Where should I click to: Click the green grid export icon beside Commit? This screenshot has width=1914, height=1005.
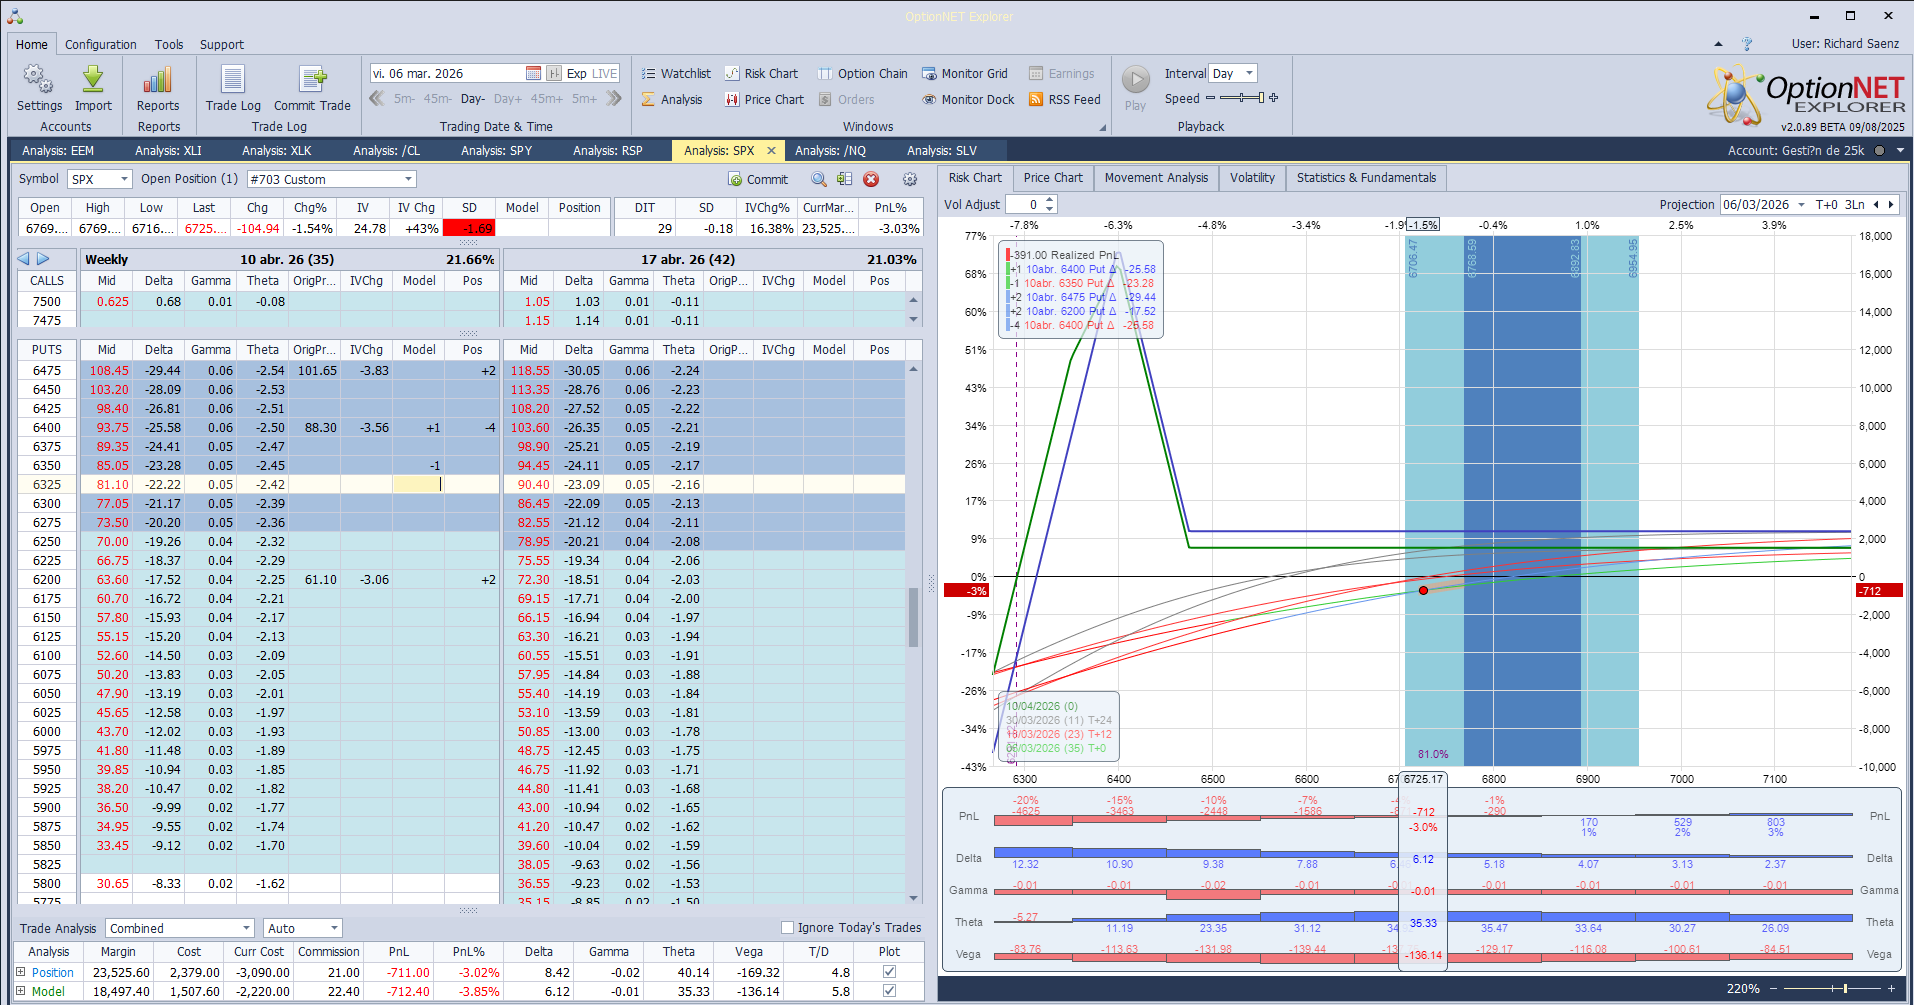[x=845, y=179]
